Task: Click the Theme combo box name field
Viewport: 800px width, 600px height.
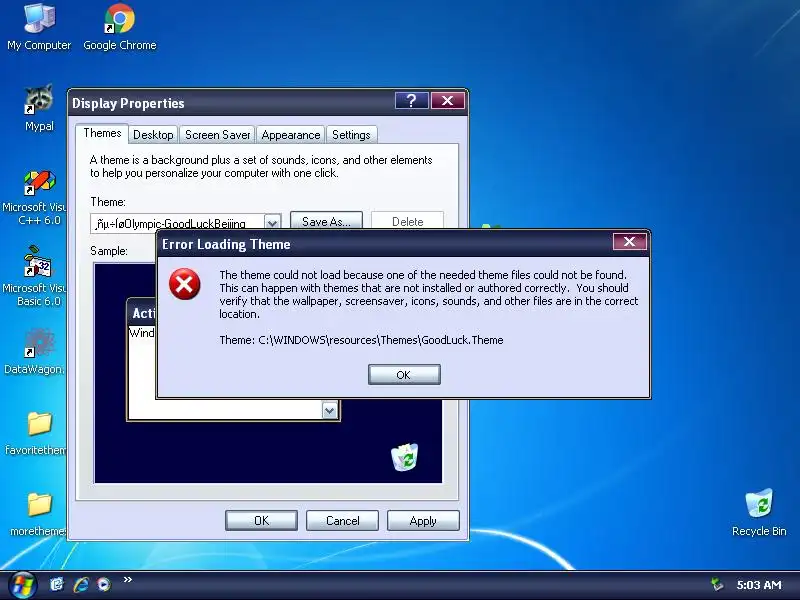Action: pos(177,223)
